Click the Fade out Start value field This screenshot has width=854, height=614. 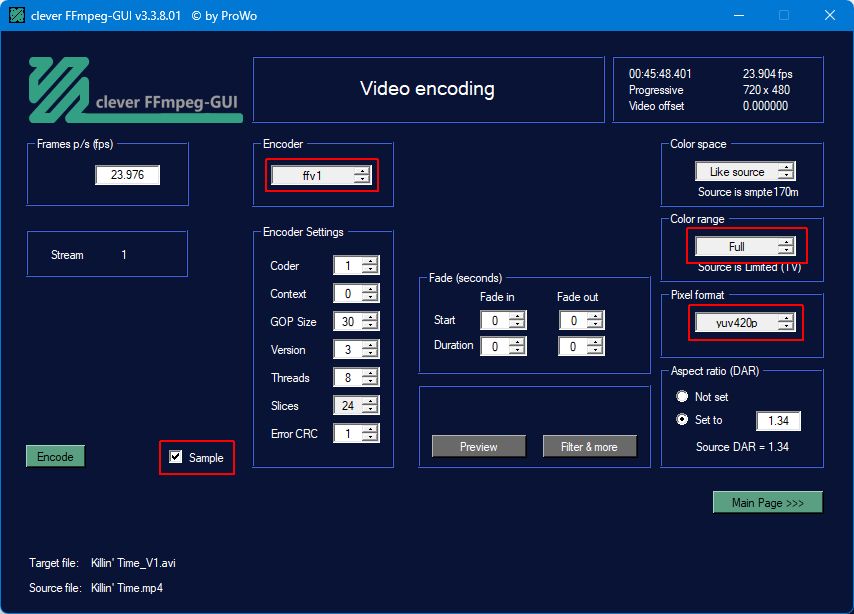point(582,320)
